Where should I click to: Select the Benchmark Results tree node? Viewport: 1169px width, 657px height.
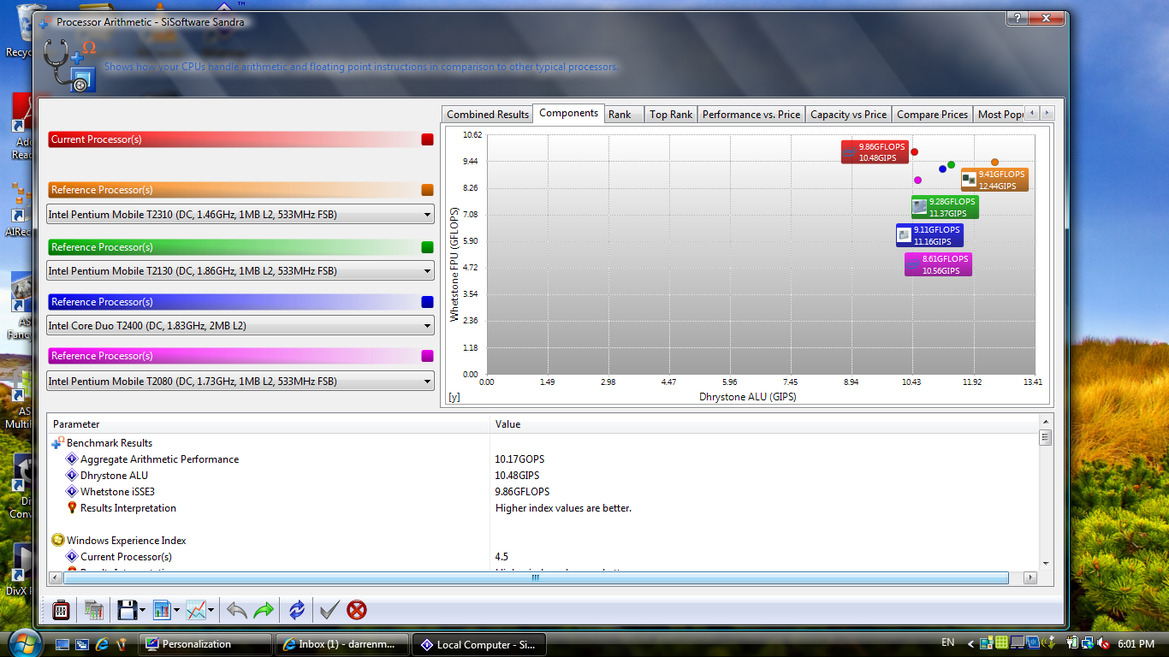(x=109, y=443)
